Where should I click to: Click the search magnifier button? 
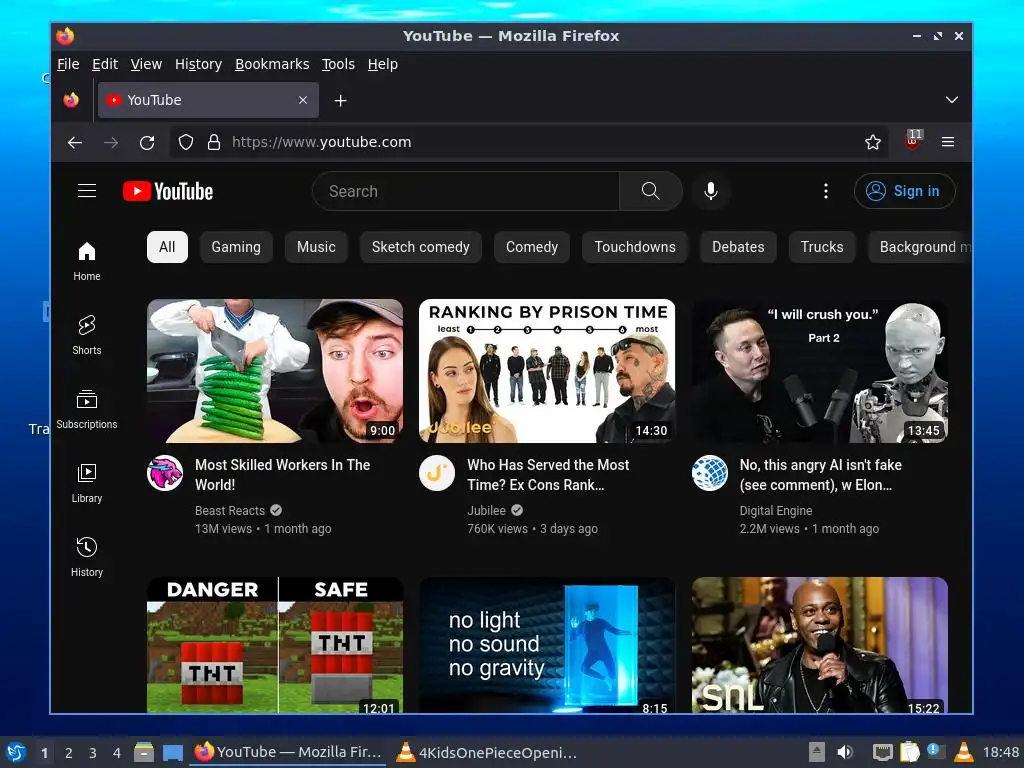coord(650,191)
